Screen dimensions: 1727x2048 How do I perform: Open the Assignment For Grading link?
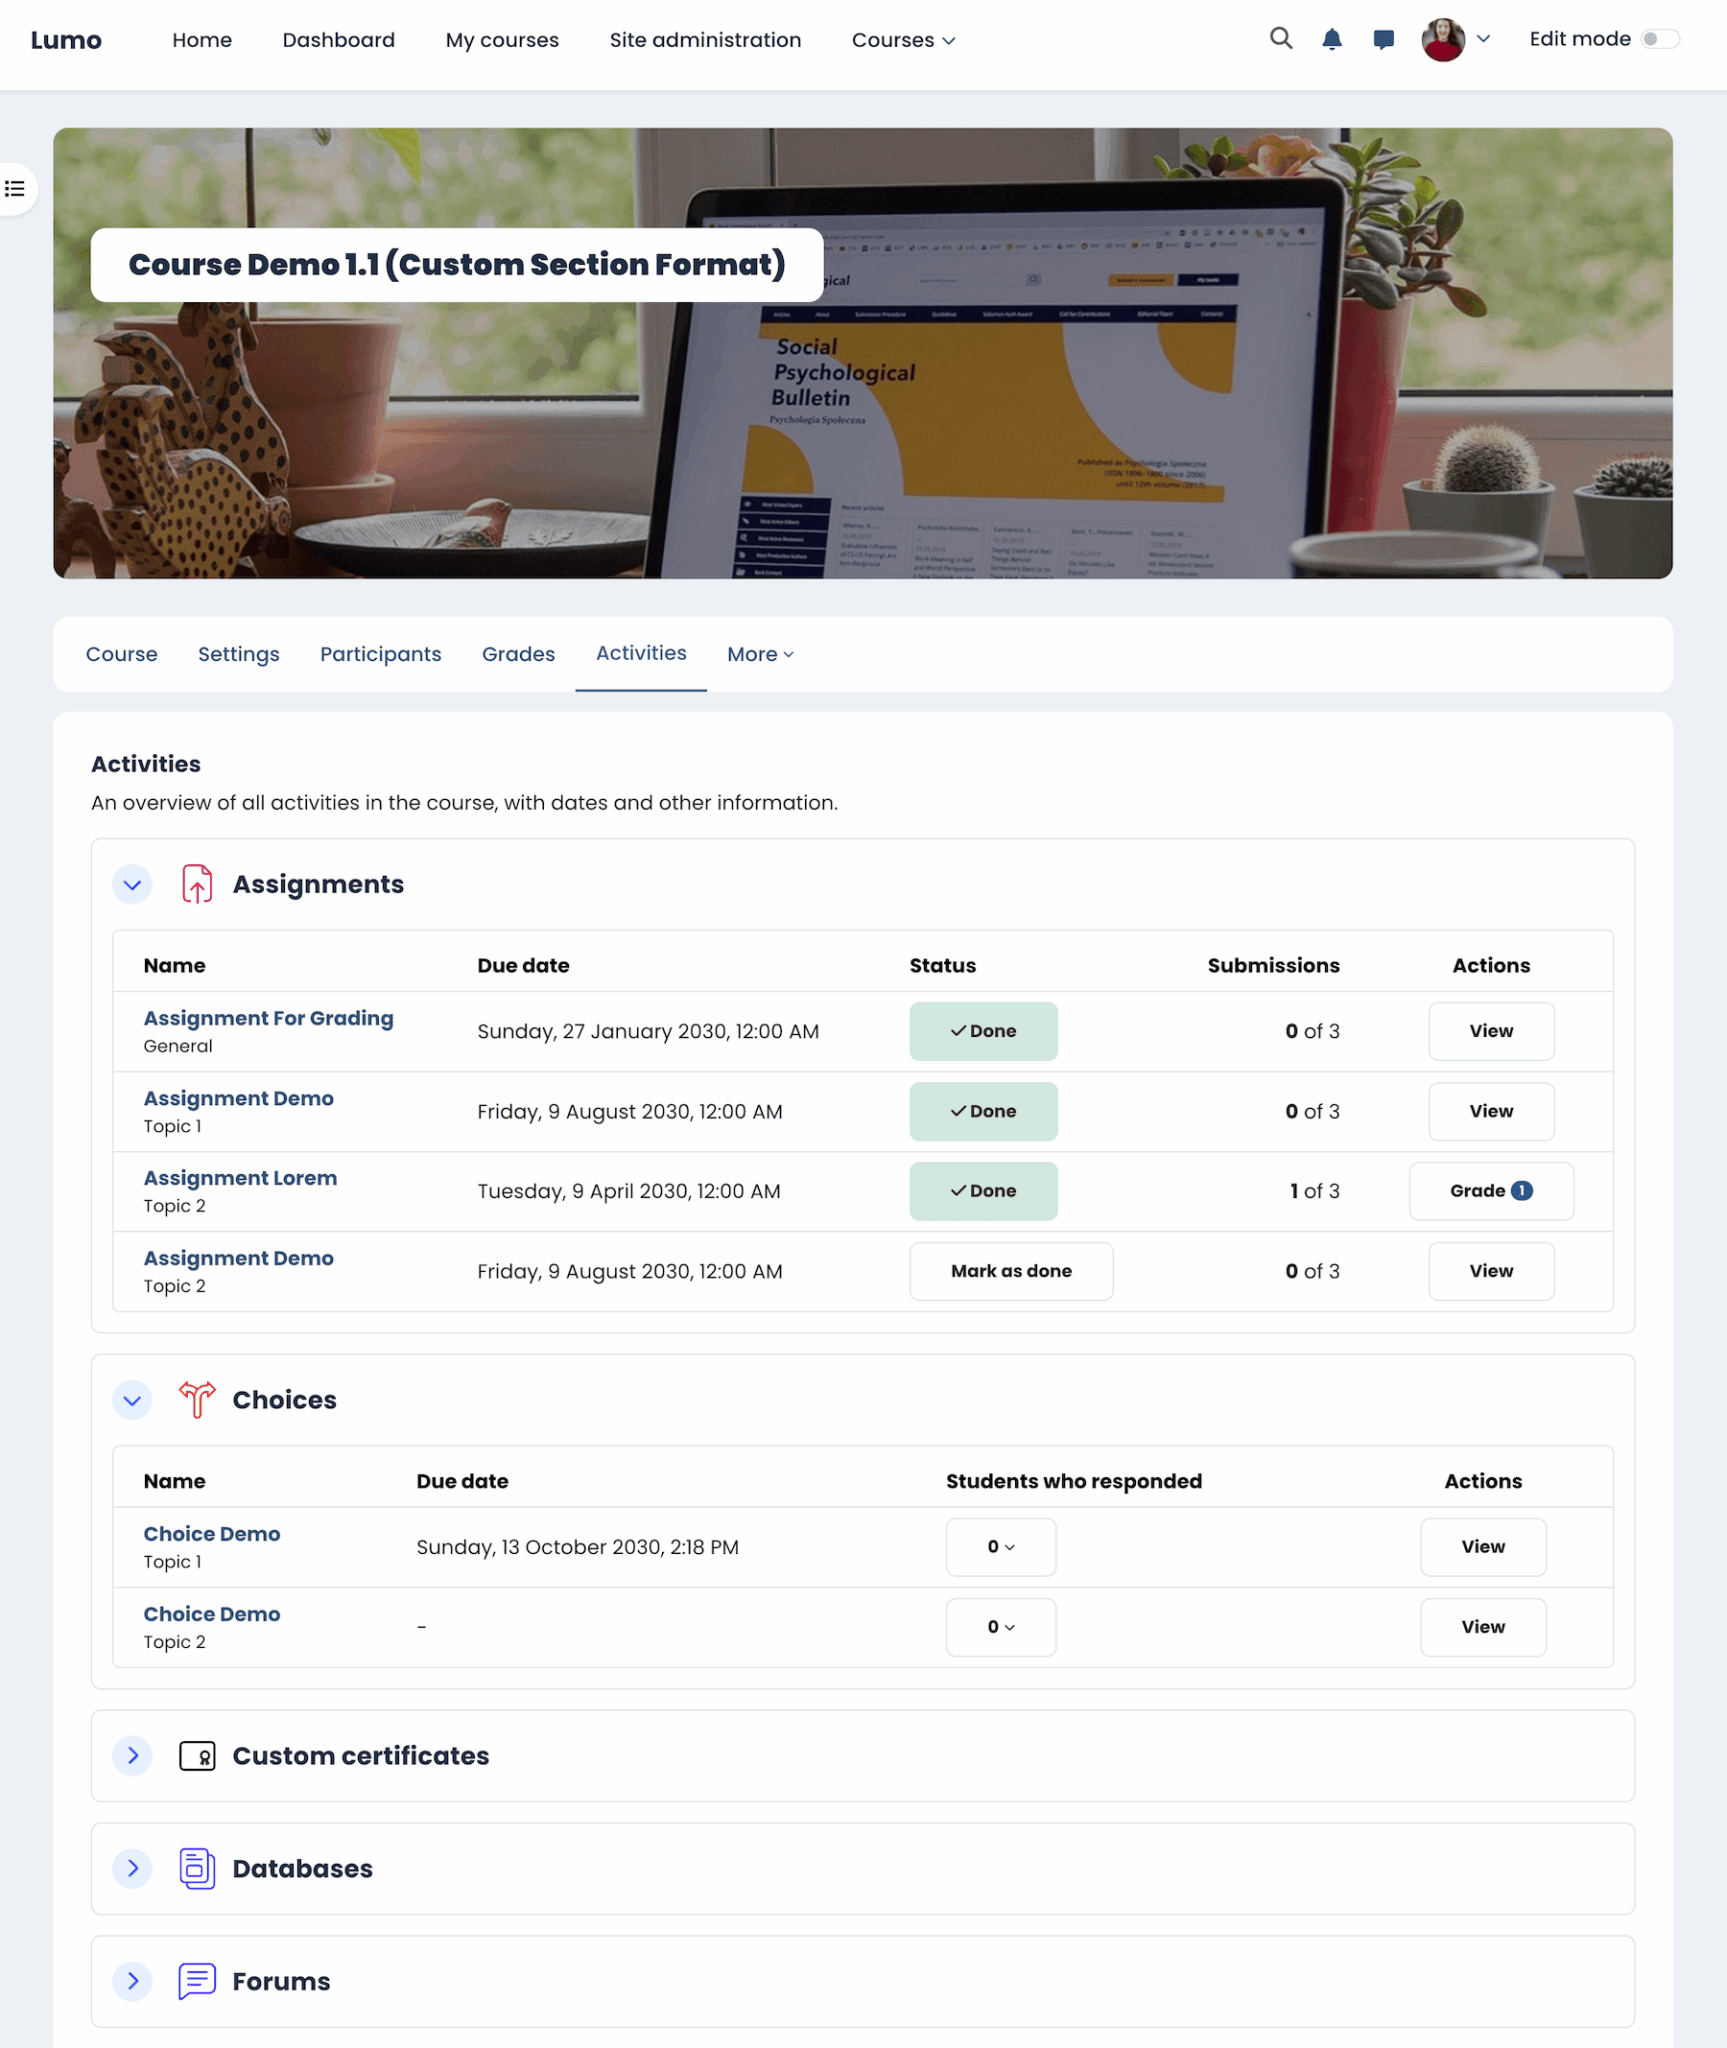[268, 1017]
